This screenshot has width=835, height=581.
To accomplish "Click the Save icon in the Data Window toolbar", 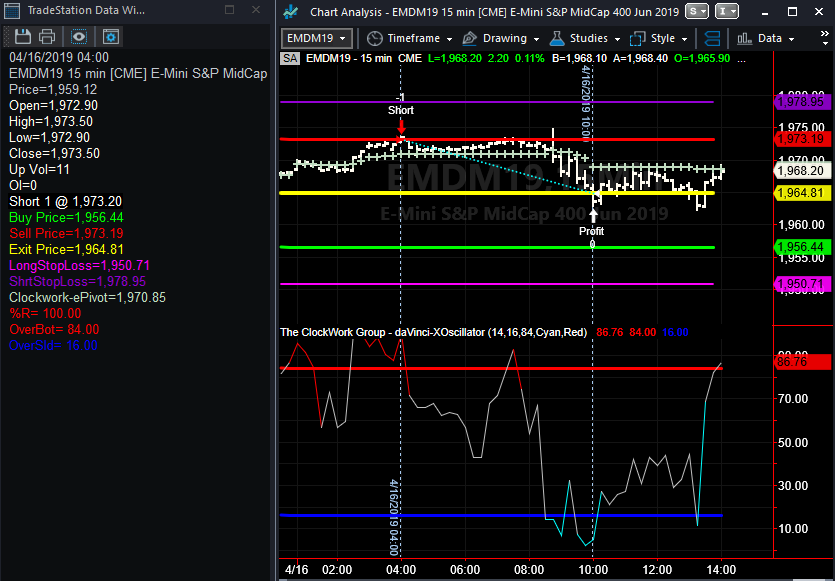I will click(x=22, y=36).
